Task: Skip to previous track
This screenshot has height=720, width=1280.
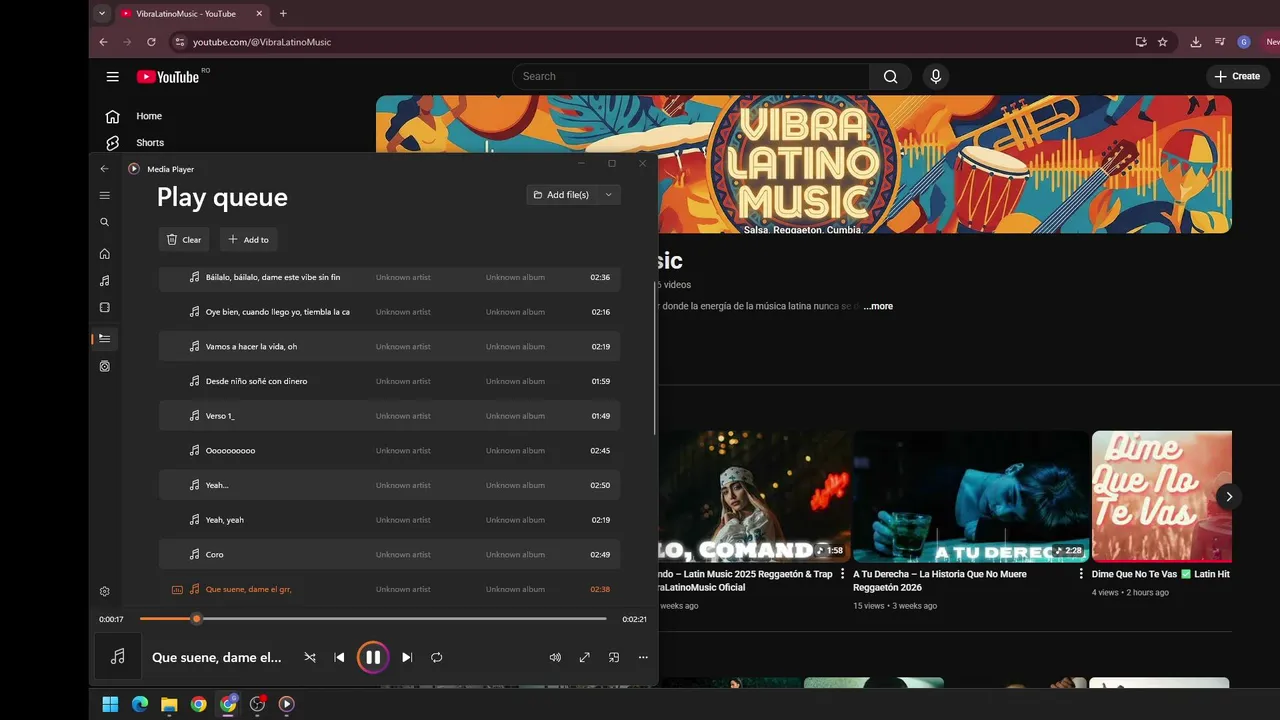Action: tap(339, 657)
